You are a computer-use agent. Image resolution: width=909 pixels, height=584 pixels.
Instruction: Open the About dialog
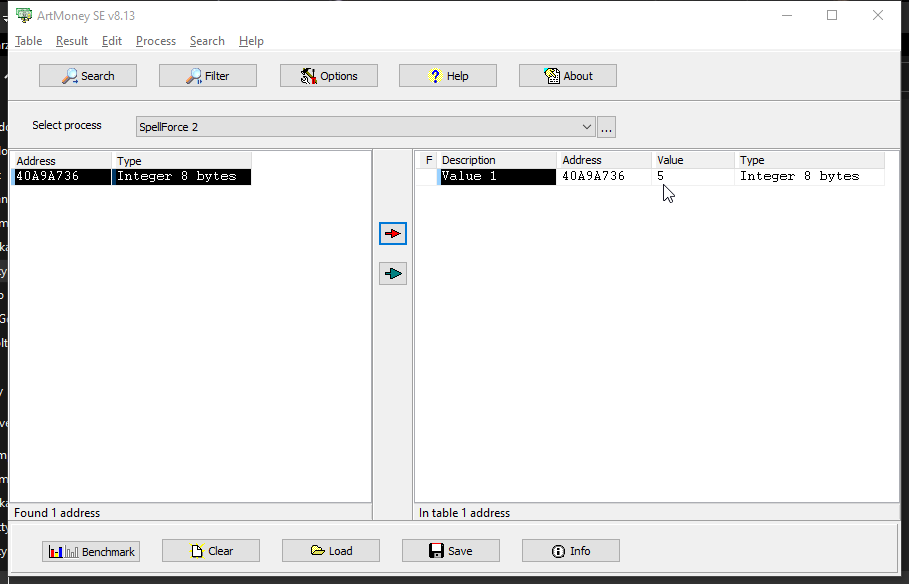coord(568,75)
